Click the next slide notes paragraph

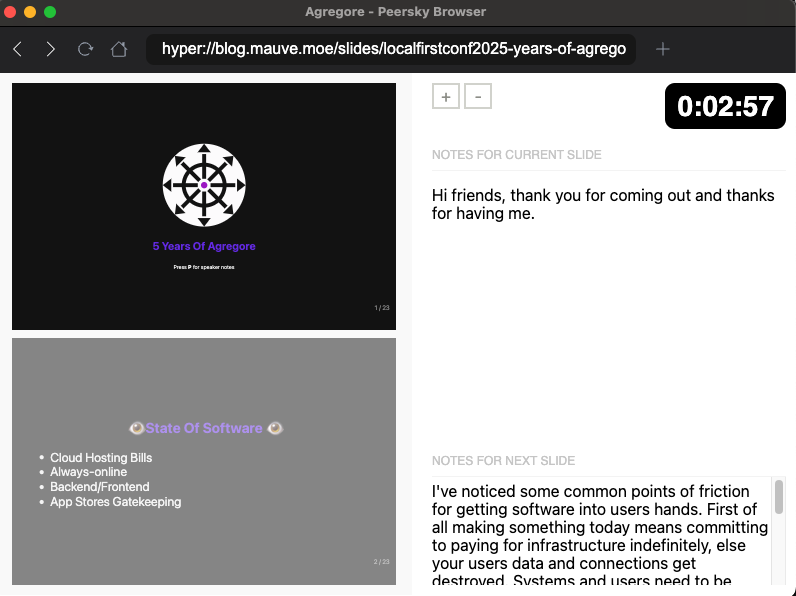coord(600,536)
